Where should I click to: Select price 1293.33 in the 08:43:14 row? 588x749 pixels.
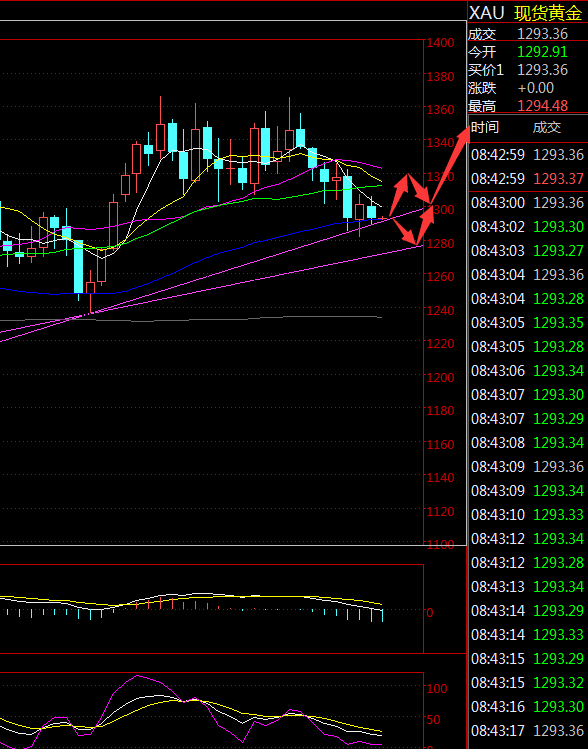[558, 634]
